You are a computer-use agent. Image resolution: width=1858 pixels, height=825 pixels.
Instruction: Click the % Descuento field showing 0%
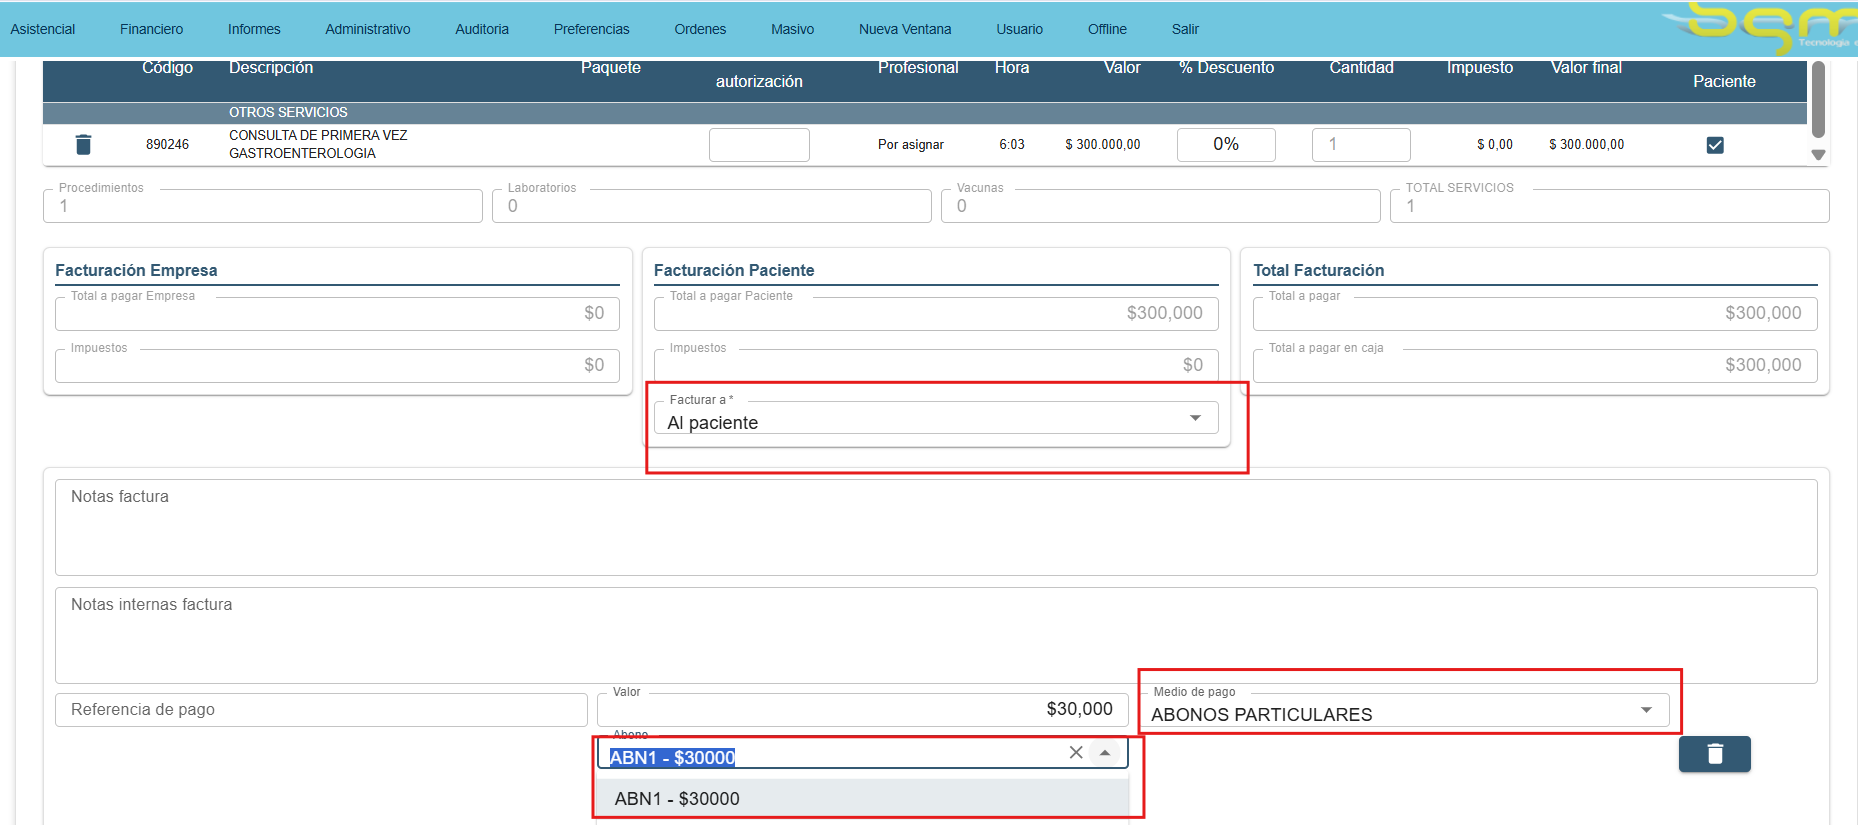[x=1226, y=145]
